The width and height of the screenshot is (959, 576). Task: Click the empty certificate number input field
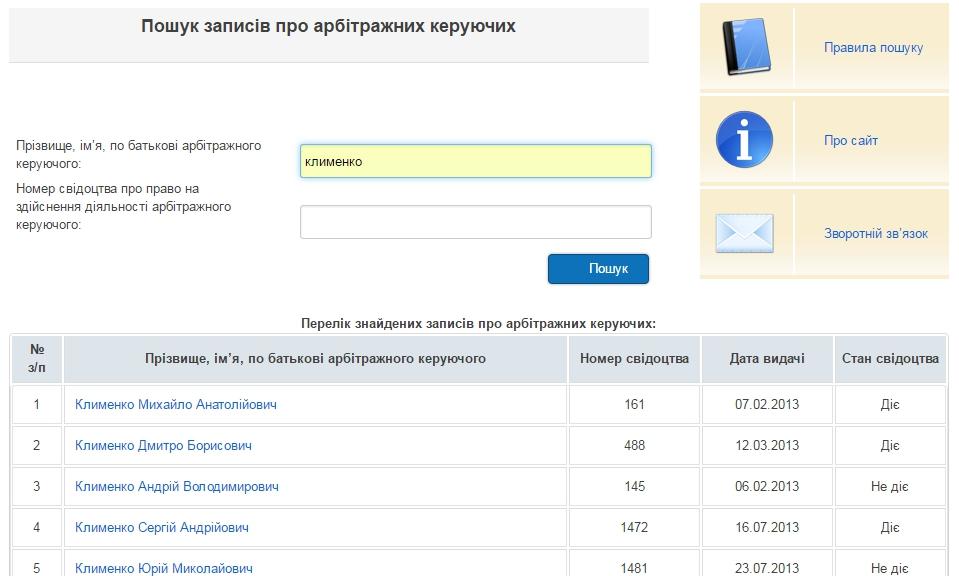tap(475, 222)
